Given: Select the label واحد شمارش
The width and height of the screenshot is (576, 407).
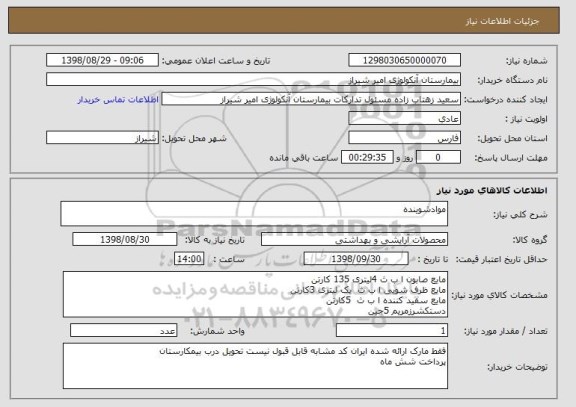Looking at the screenshot, I should click(217, 331).
